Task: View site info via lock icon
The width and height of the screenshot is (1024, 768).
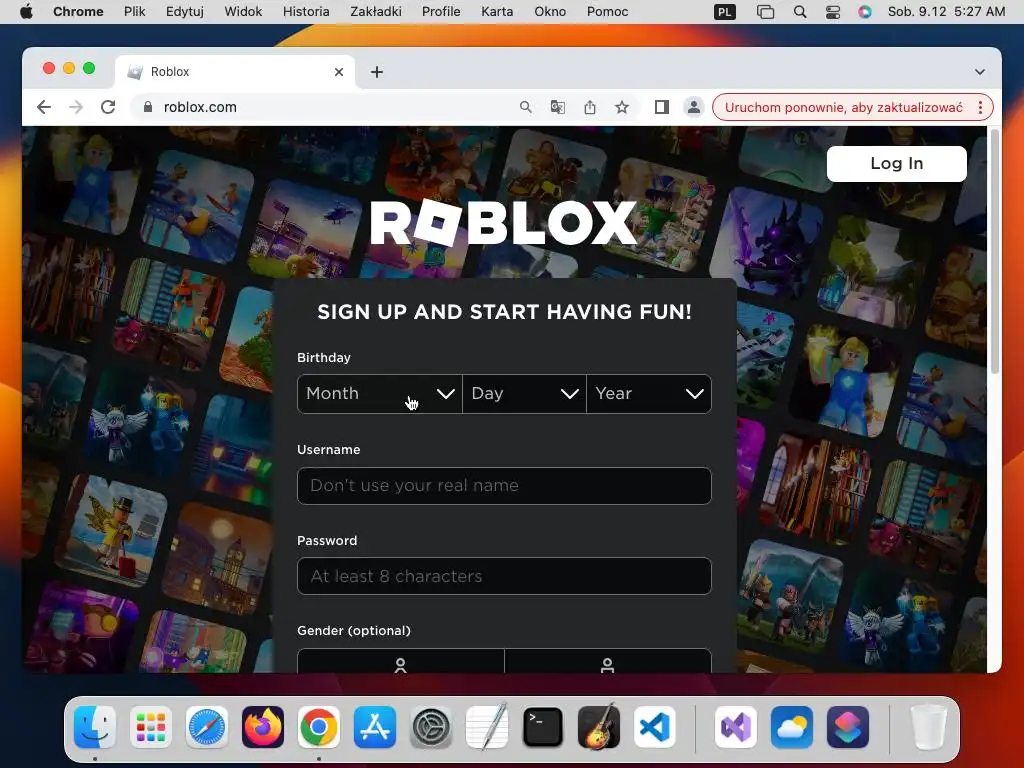Action: pos(148,107)
